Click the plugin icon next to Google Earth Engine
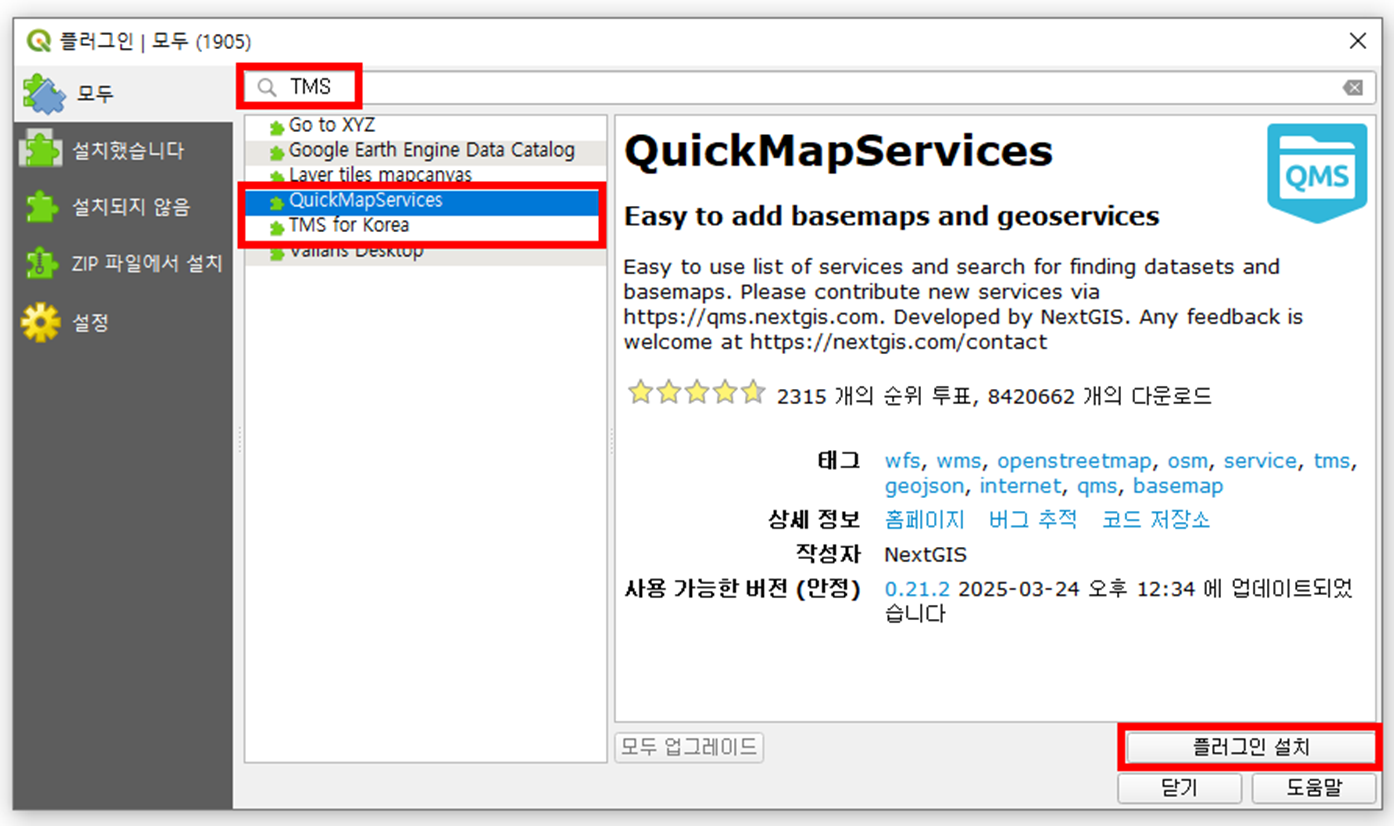Screen dimensions: 1394x826 [x=277, y=153]
